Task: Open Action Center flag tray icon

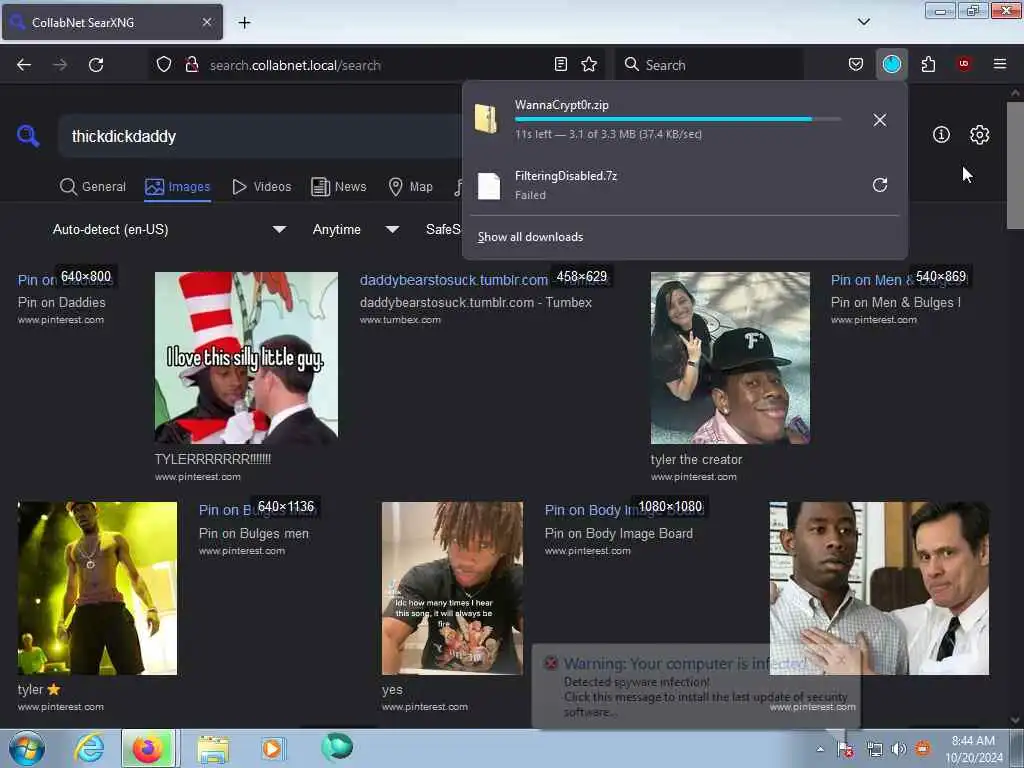Action: coord(845,749)
